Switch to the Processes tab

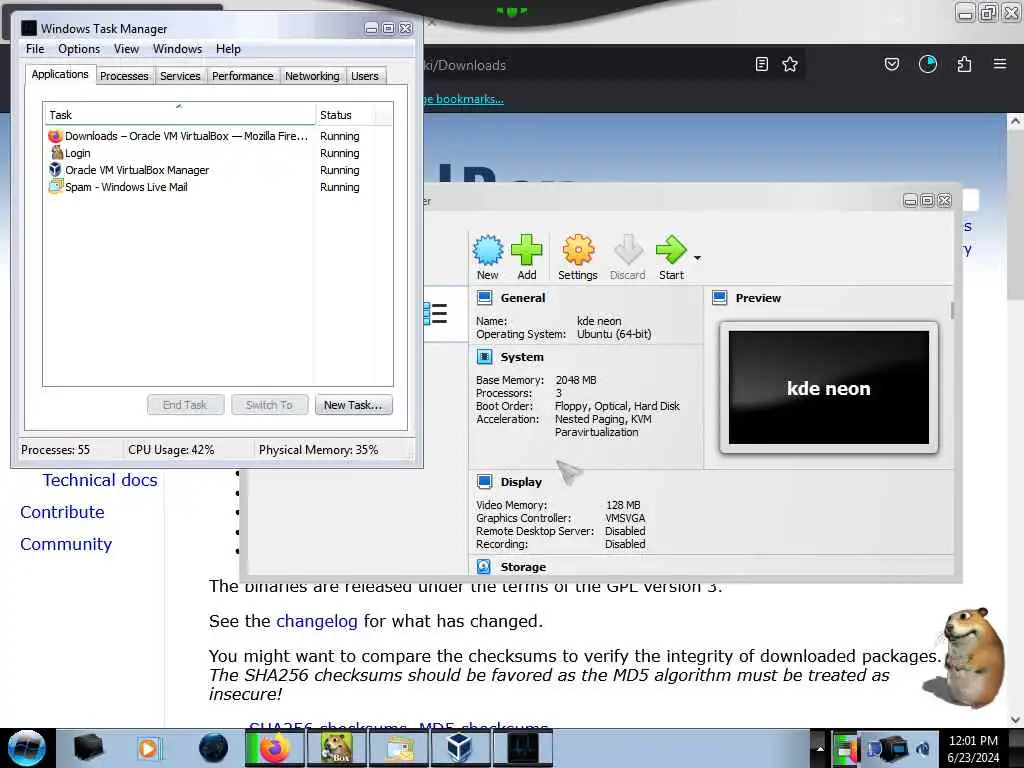pos(124,76)
